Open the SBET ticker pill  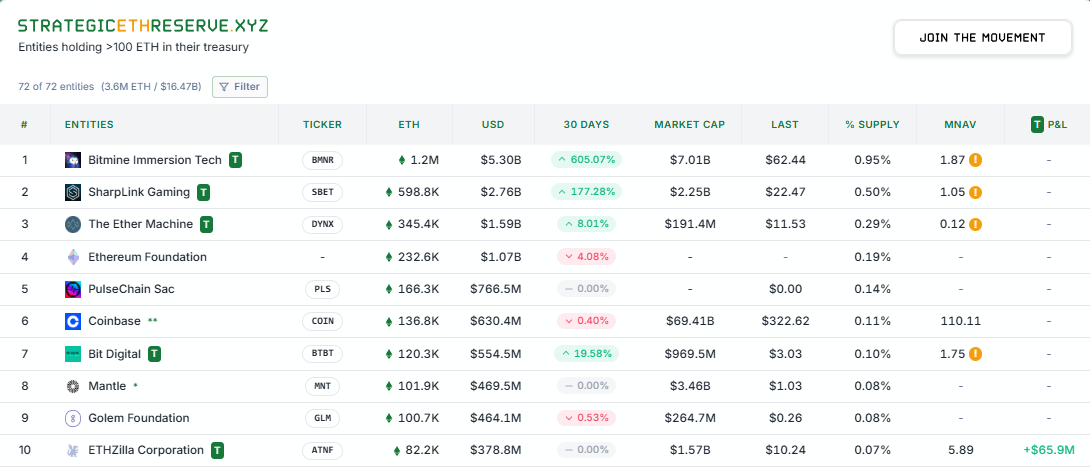[323, 192]
